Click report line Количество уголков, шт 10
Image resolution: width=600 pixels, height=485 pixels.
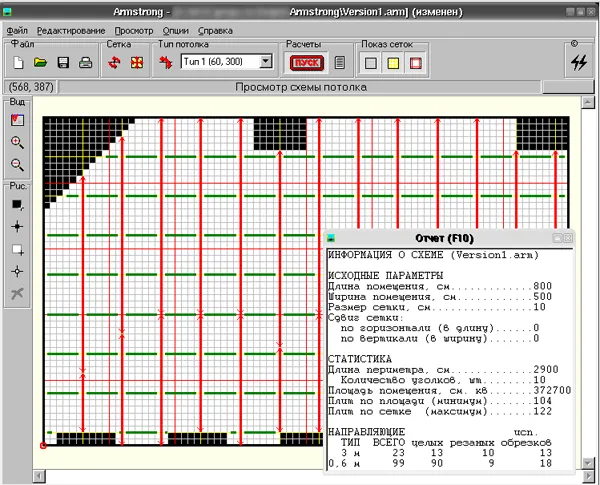(x=443, y=380)
